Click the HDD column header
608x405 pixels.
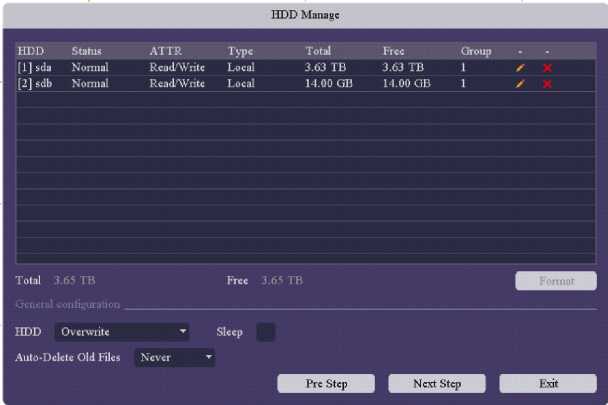[x=31, y=50]
